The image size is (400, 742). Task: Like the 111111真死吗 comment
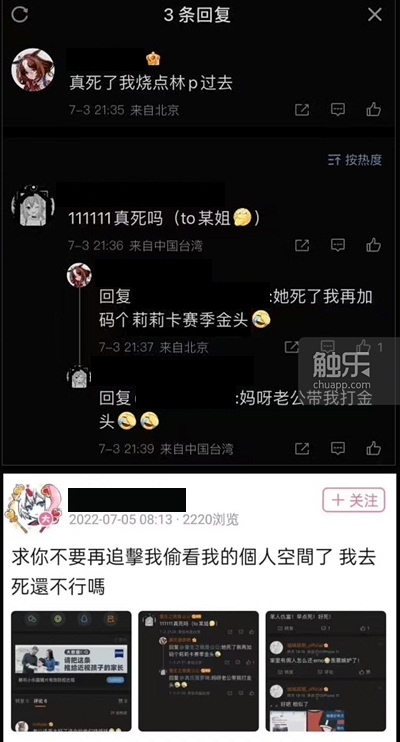click(x=373, y=245)
